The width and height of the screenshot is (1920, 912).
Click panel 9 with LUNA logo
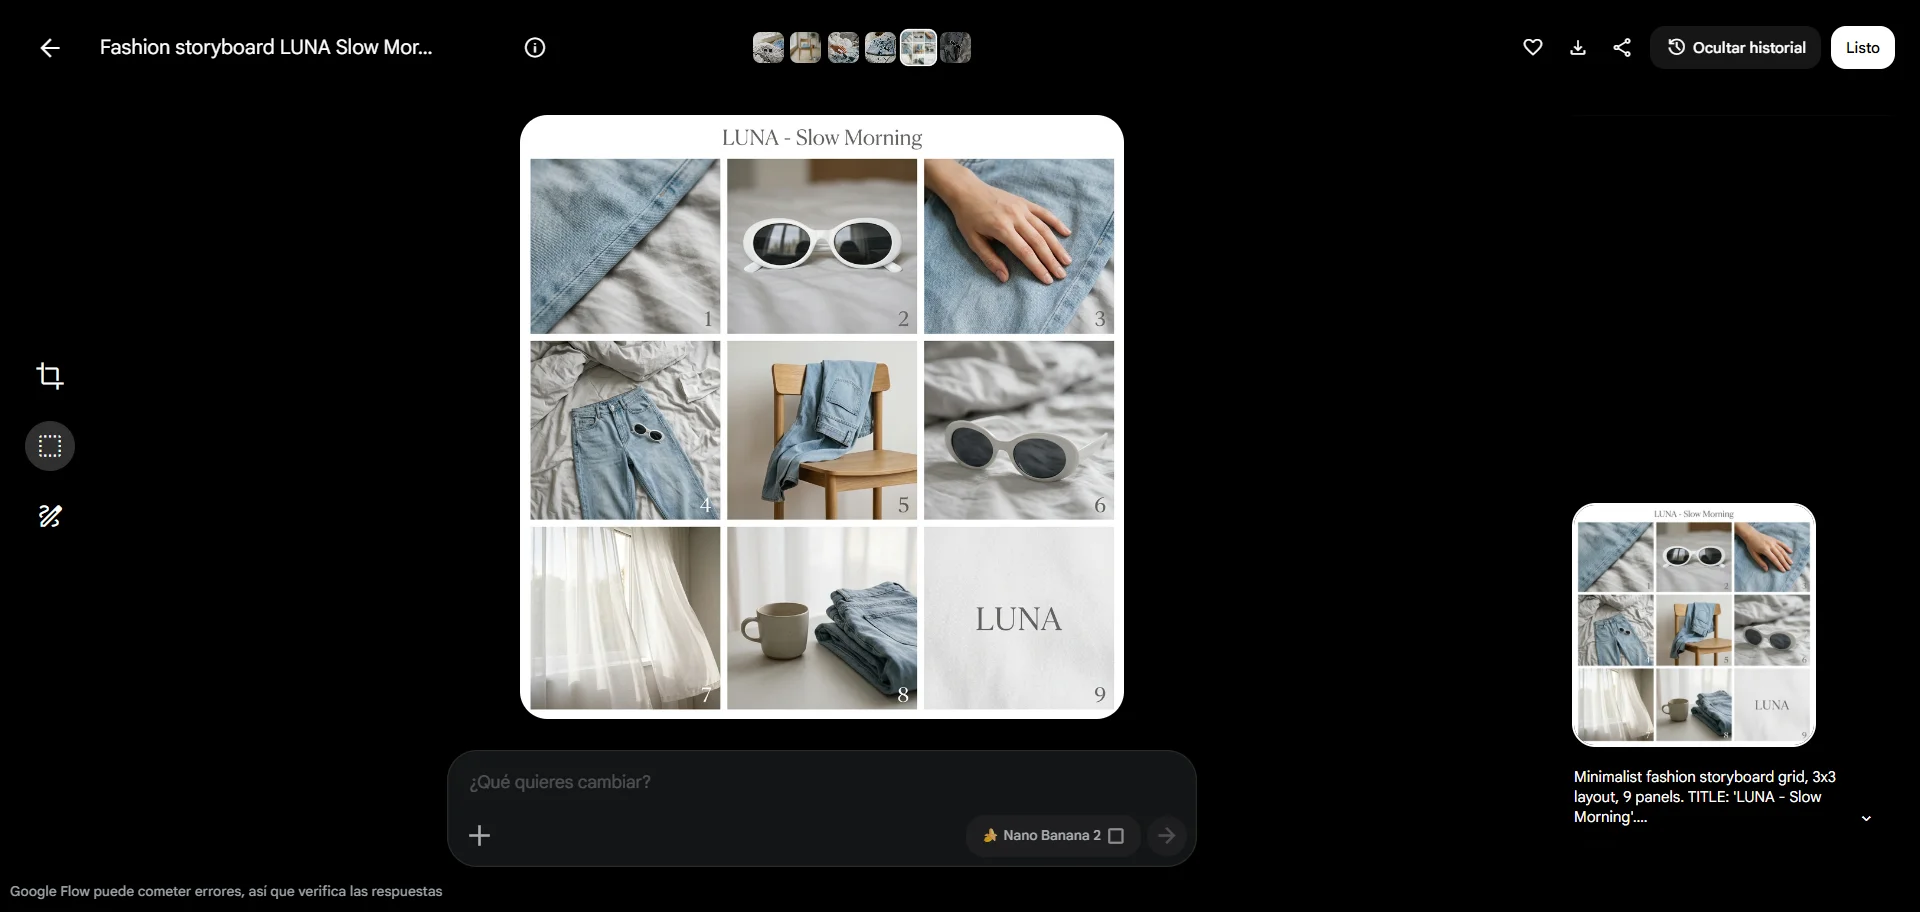point(1019,618)
